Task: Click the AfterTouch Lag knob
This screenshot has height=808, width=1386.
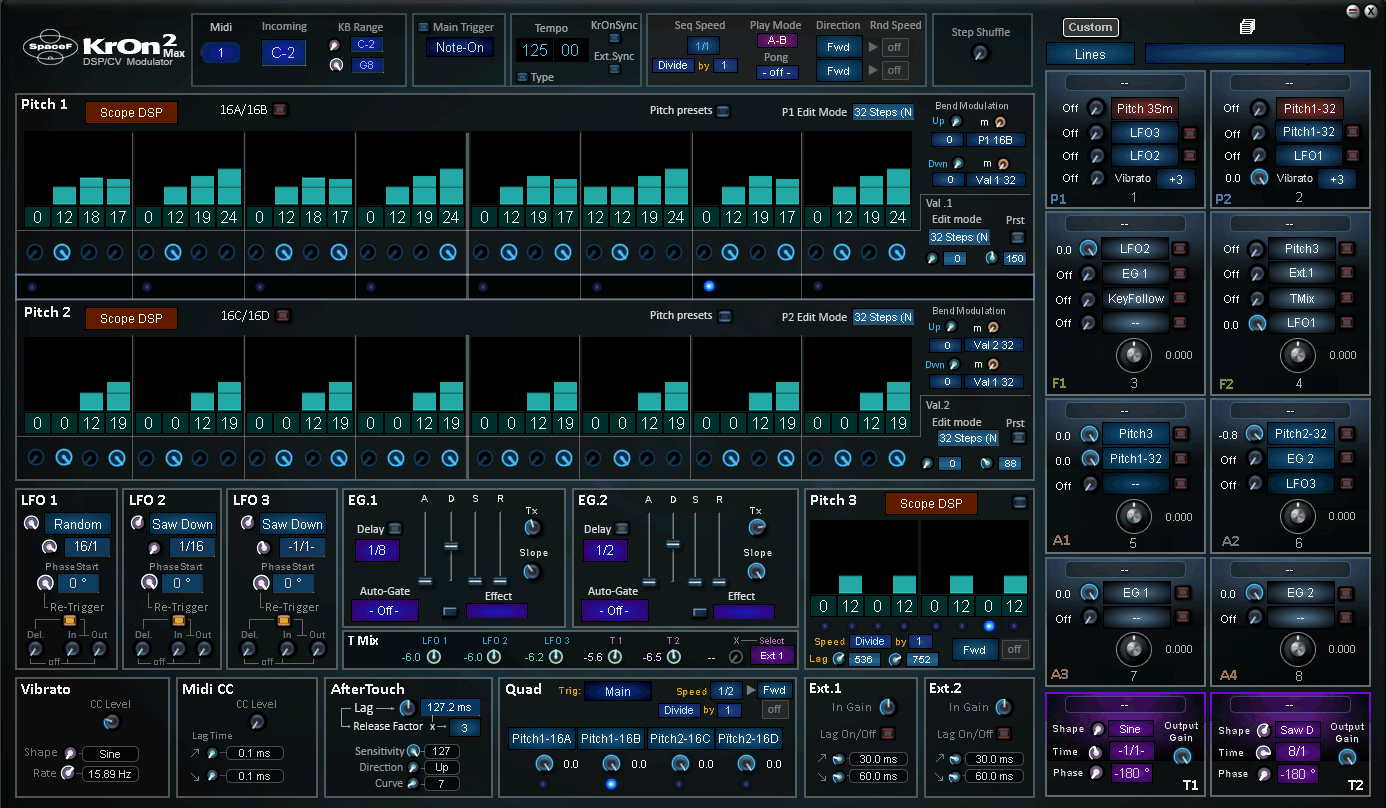Action: [x=408, y=708]
